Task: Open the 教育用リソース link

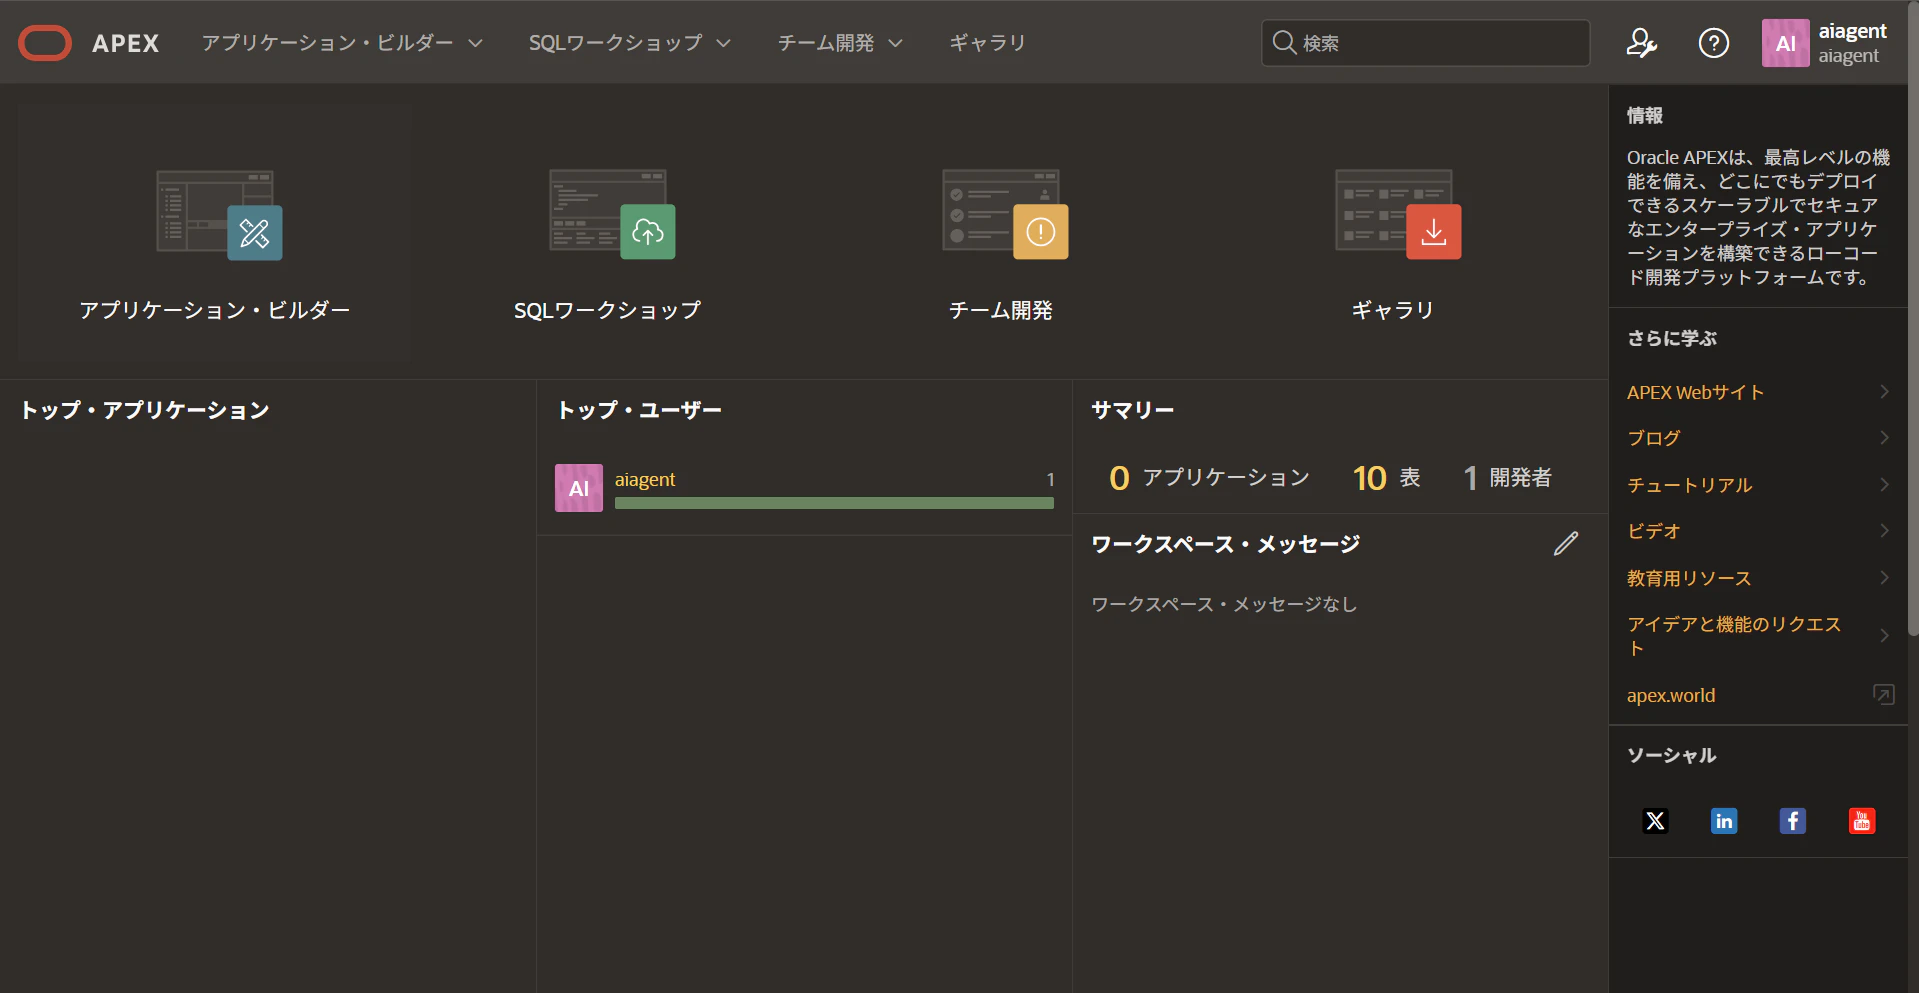Action: (1689, 578)
